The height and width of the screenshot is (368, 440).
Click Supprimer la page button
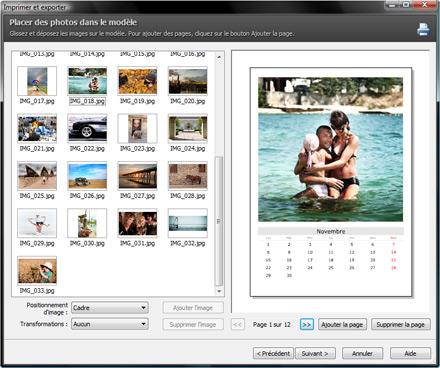point(401,324)
